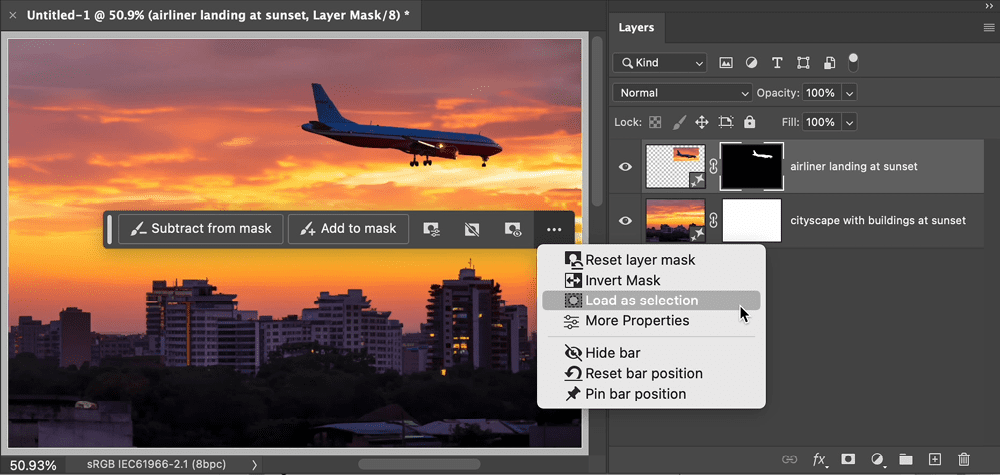This screenshot has width=1000, height=475.
Task: Filter layers by shape layer icon
Action: pos(803,62)
